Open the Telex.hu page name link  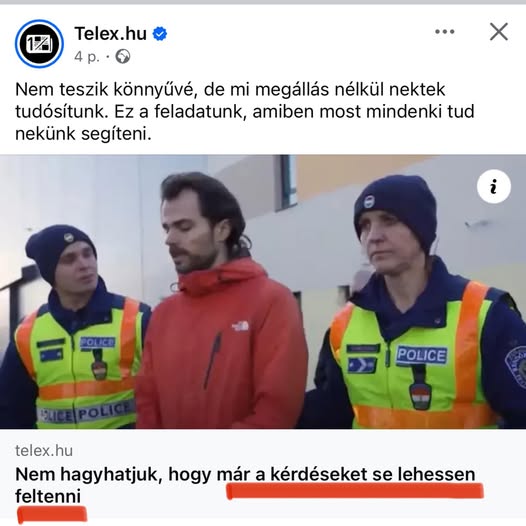tap(111, 34)
